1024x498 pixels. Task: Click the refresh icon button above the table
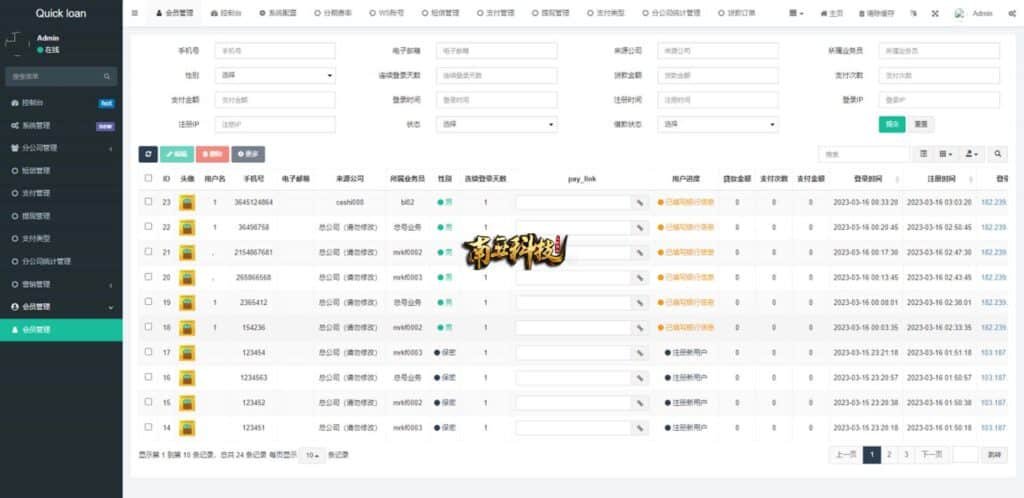click(148, 154)
